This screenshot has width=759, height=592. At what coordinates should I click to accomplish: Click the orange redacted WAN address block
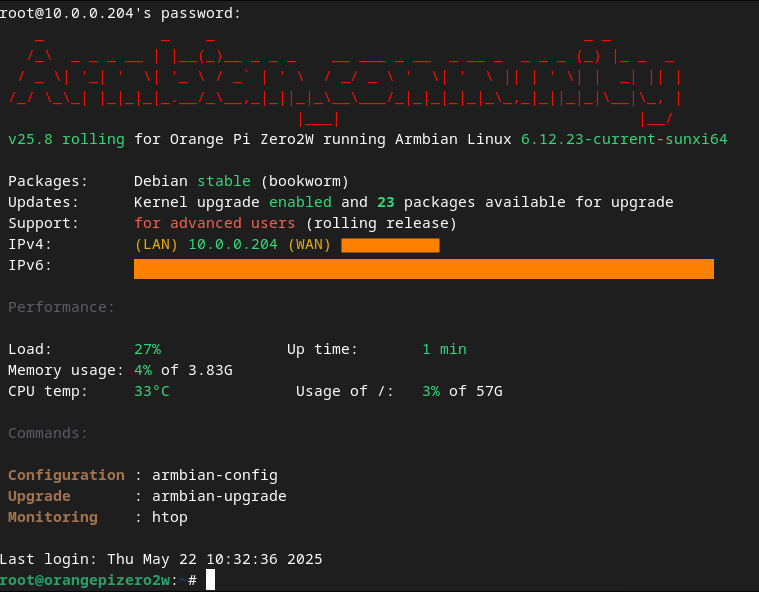pyautogui.click(x=390, y=245)
